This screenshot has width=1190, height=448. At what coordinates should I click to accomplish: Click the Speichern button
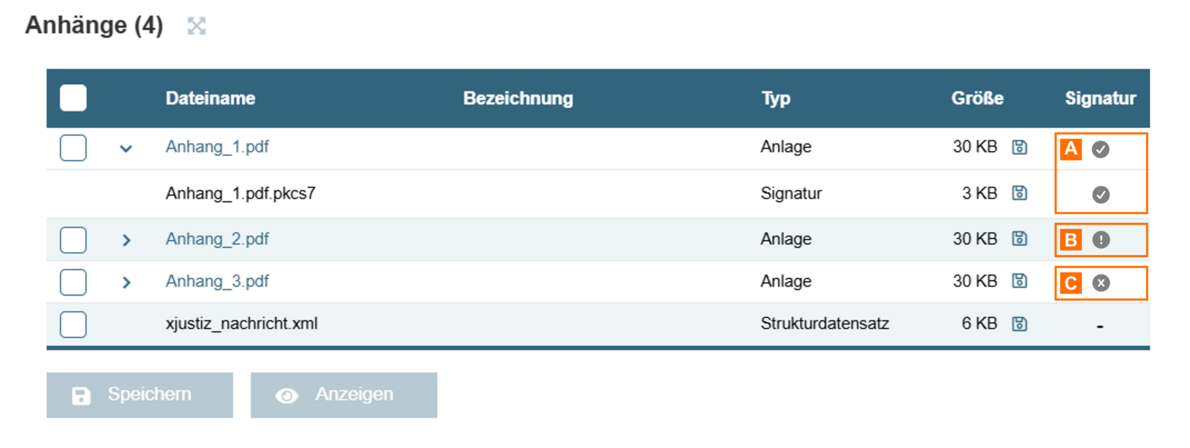[139, 395]
